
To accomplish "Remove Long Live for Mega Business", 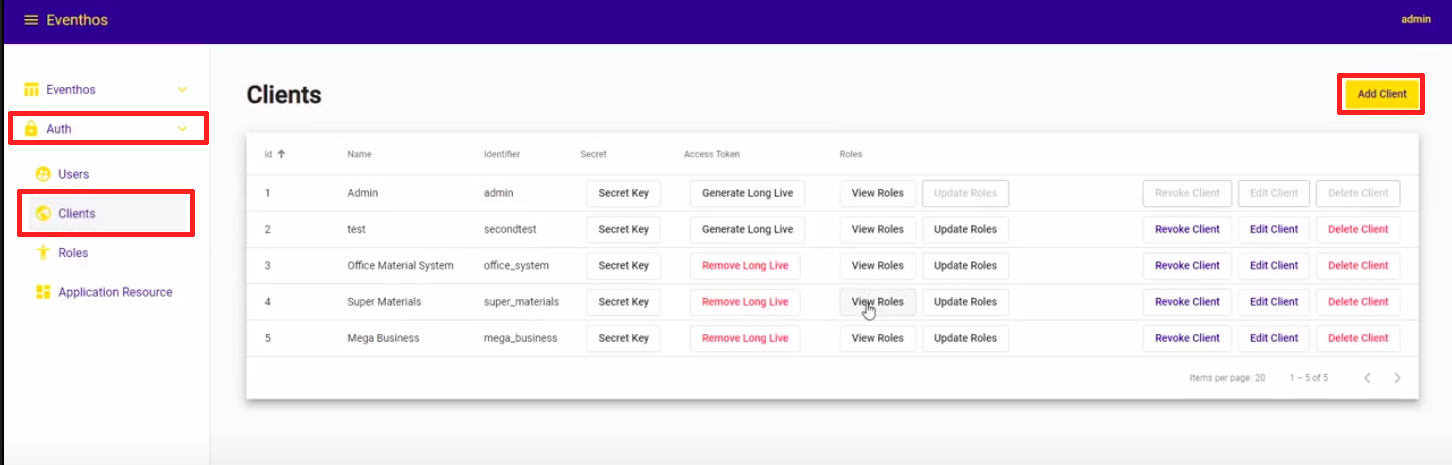I will [x=745, y=338].
